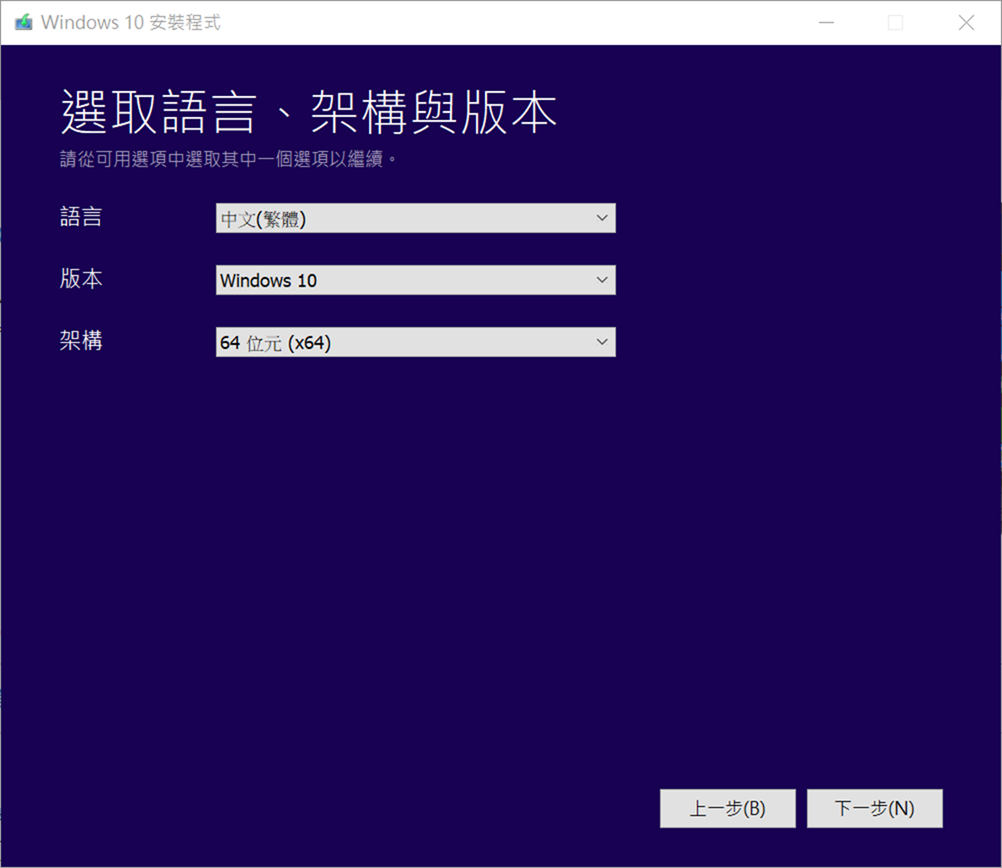Click the 上一步(B) back button
1002x868 pixels.
(x=728, y=808)
